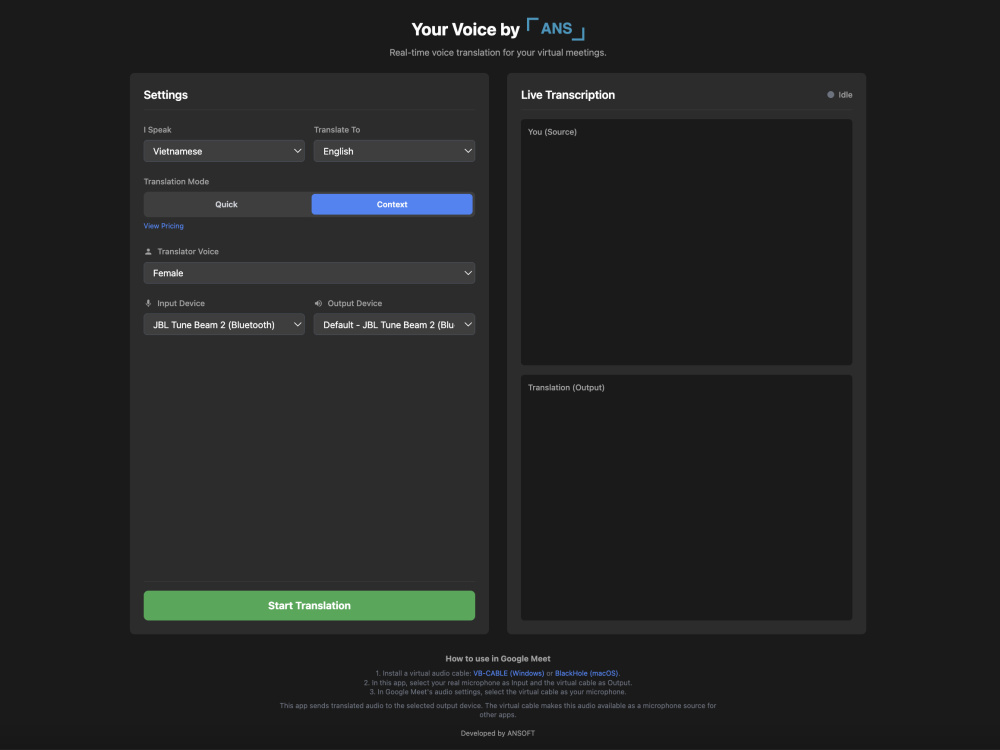Open the I Speak Vietnamese dropdown

(224, 151)
